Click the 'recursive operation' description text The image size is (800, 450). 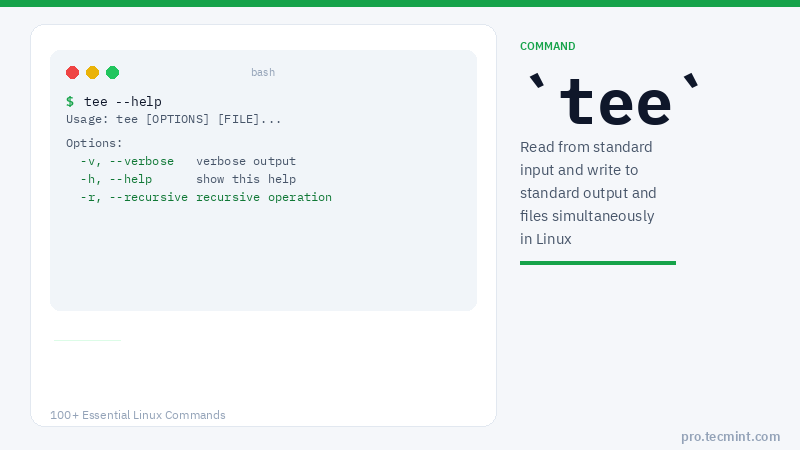[264, 197]
